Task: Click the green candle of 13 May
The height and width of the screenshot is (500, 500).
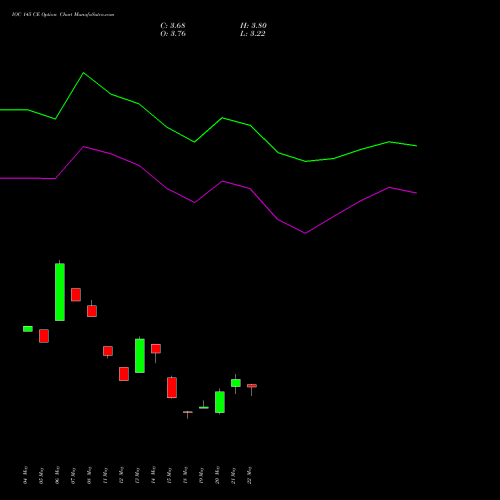Action: pyautogui.click(x=140, y=356)
